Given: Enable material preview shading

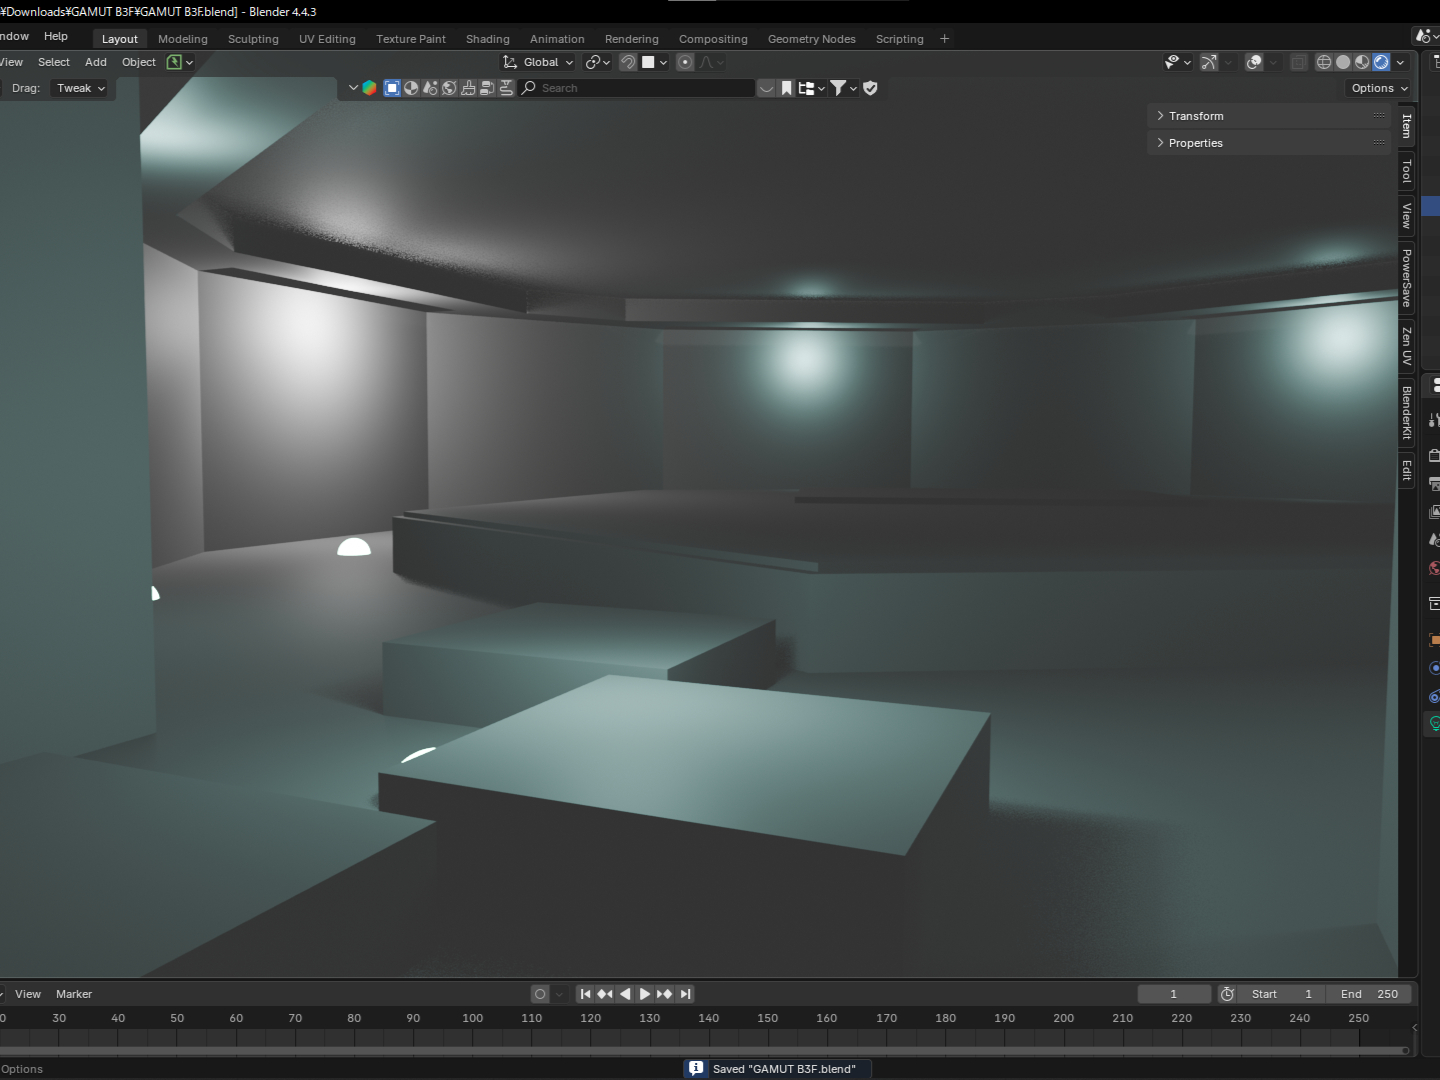Looking at the screenshot, I should coord(1362,62).
